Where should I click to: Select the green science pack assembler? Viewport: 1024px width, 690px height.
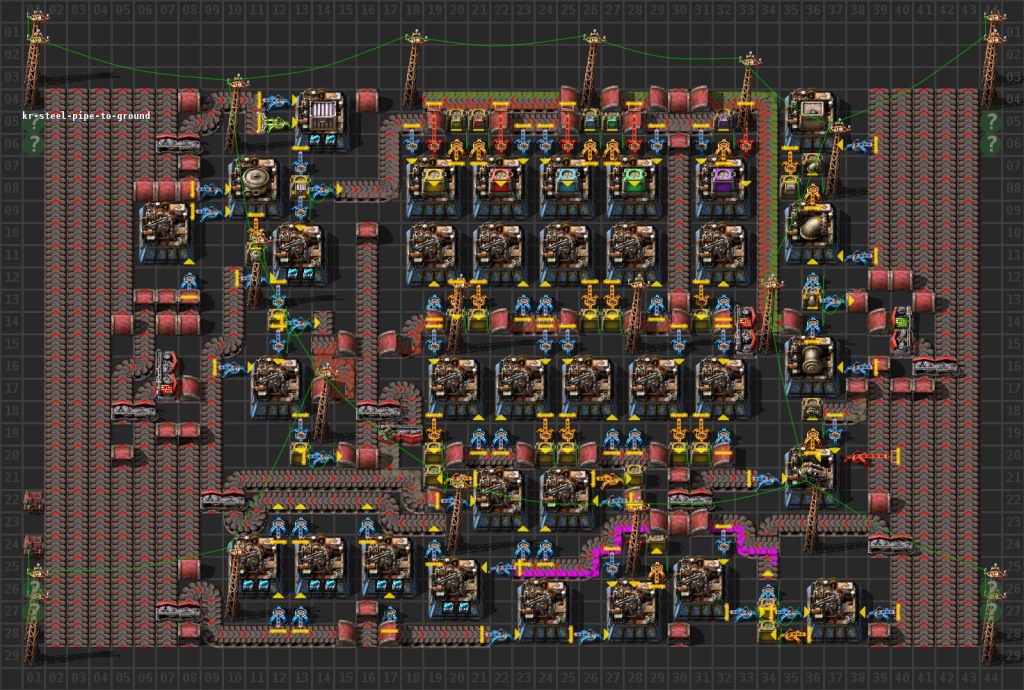click(x=633, y=187)
